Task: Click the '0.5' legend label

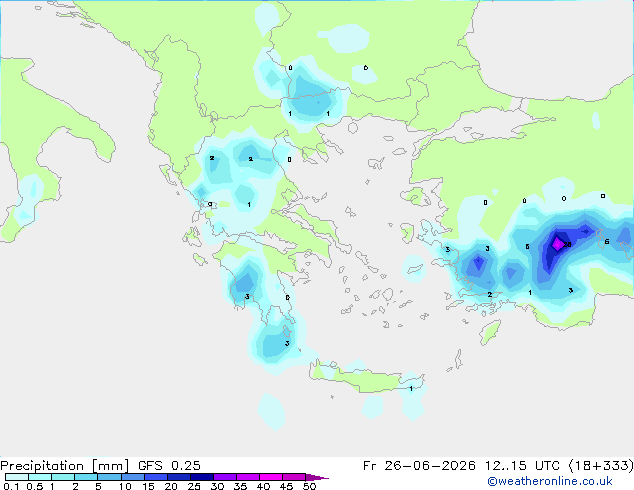Action: (x=34, y=486)
